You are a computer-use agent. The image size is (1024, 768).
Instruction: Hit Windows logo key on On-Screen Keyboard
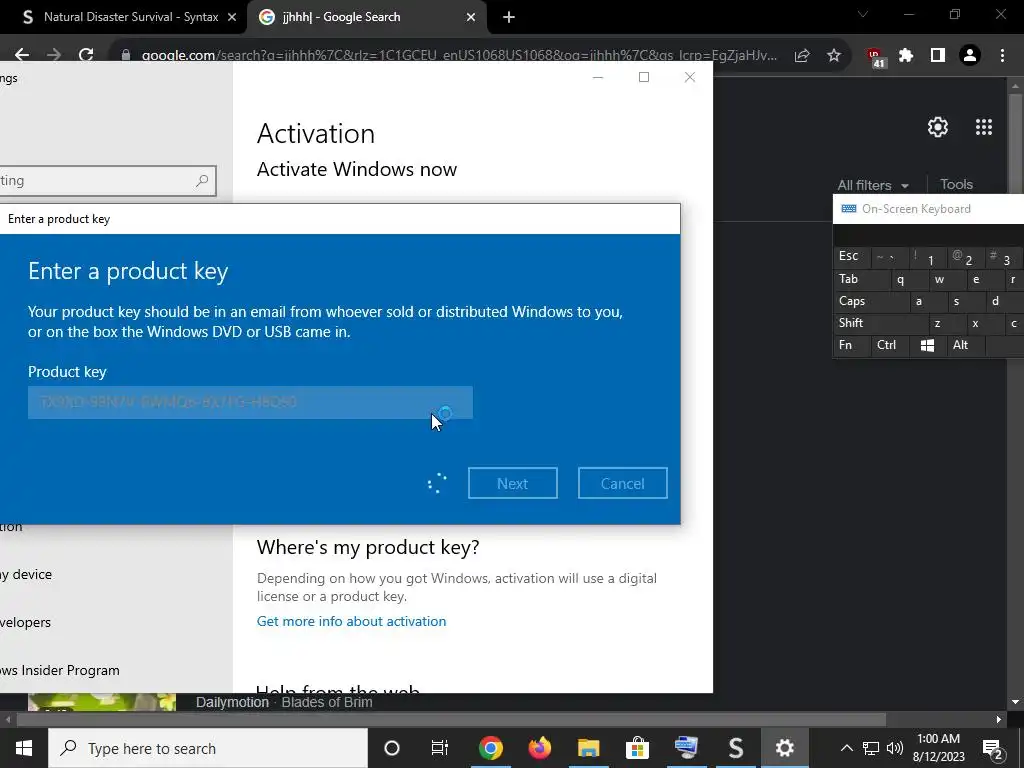(x=927, y=345)
